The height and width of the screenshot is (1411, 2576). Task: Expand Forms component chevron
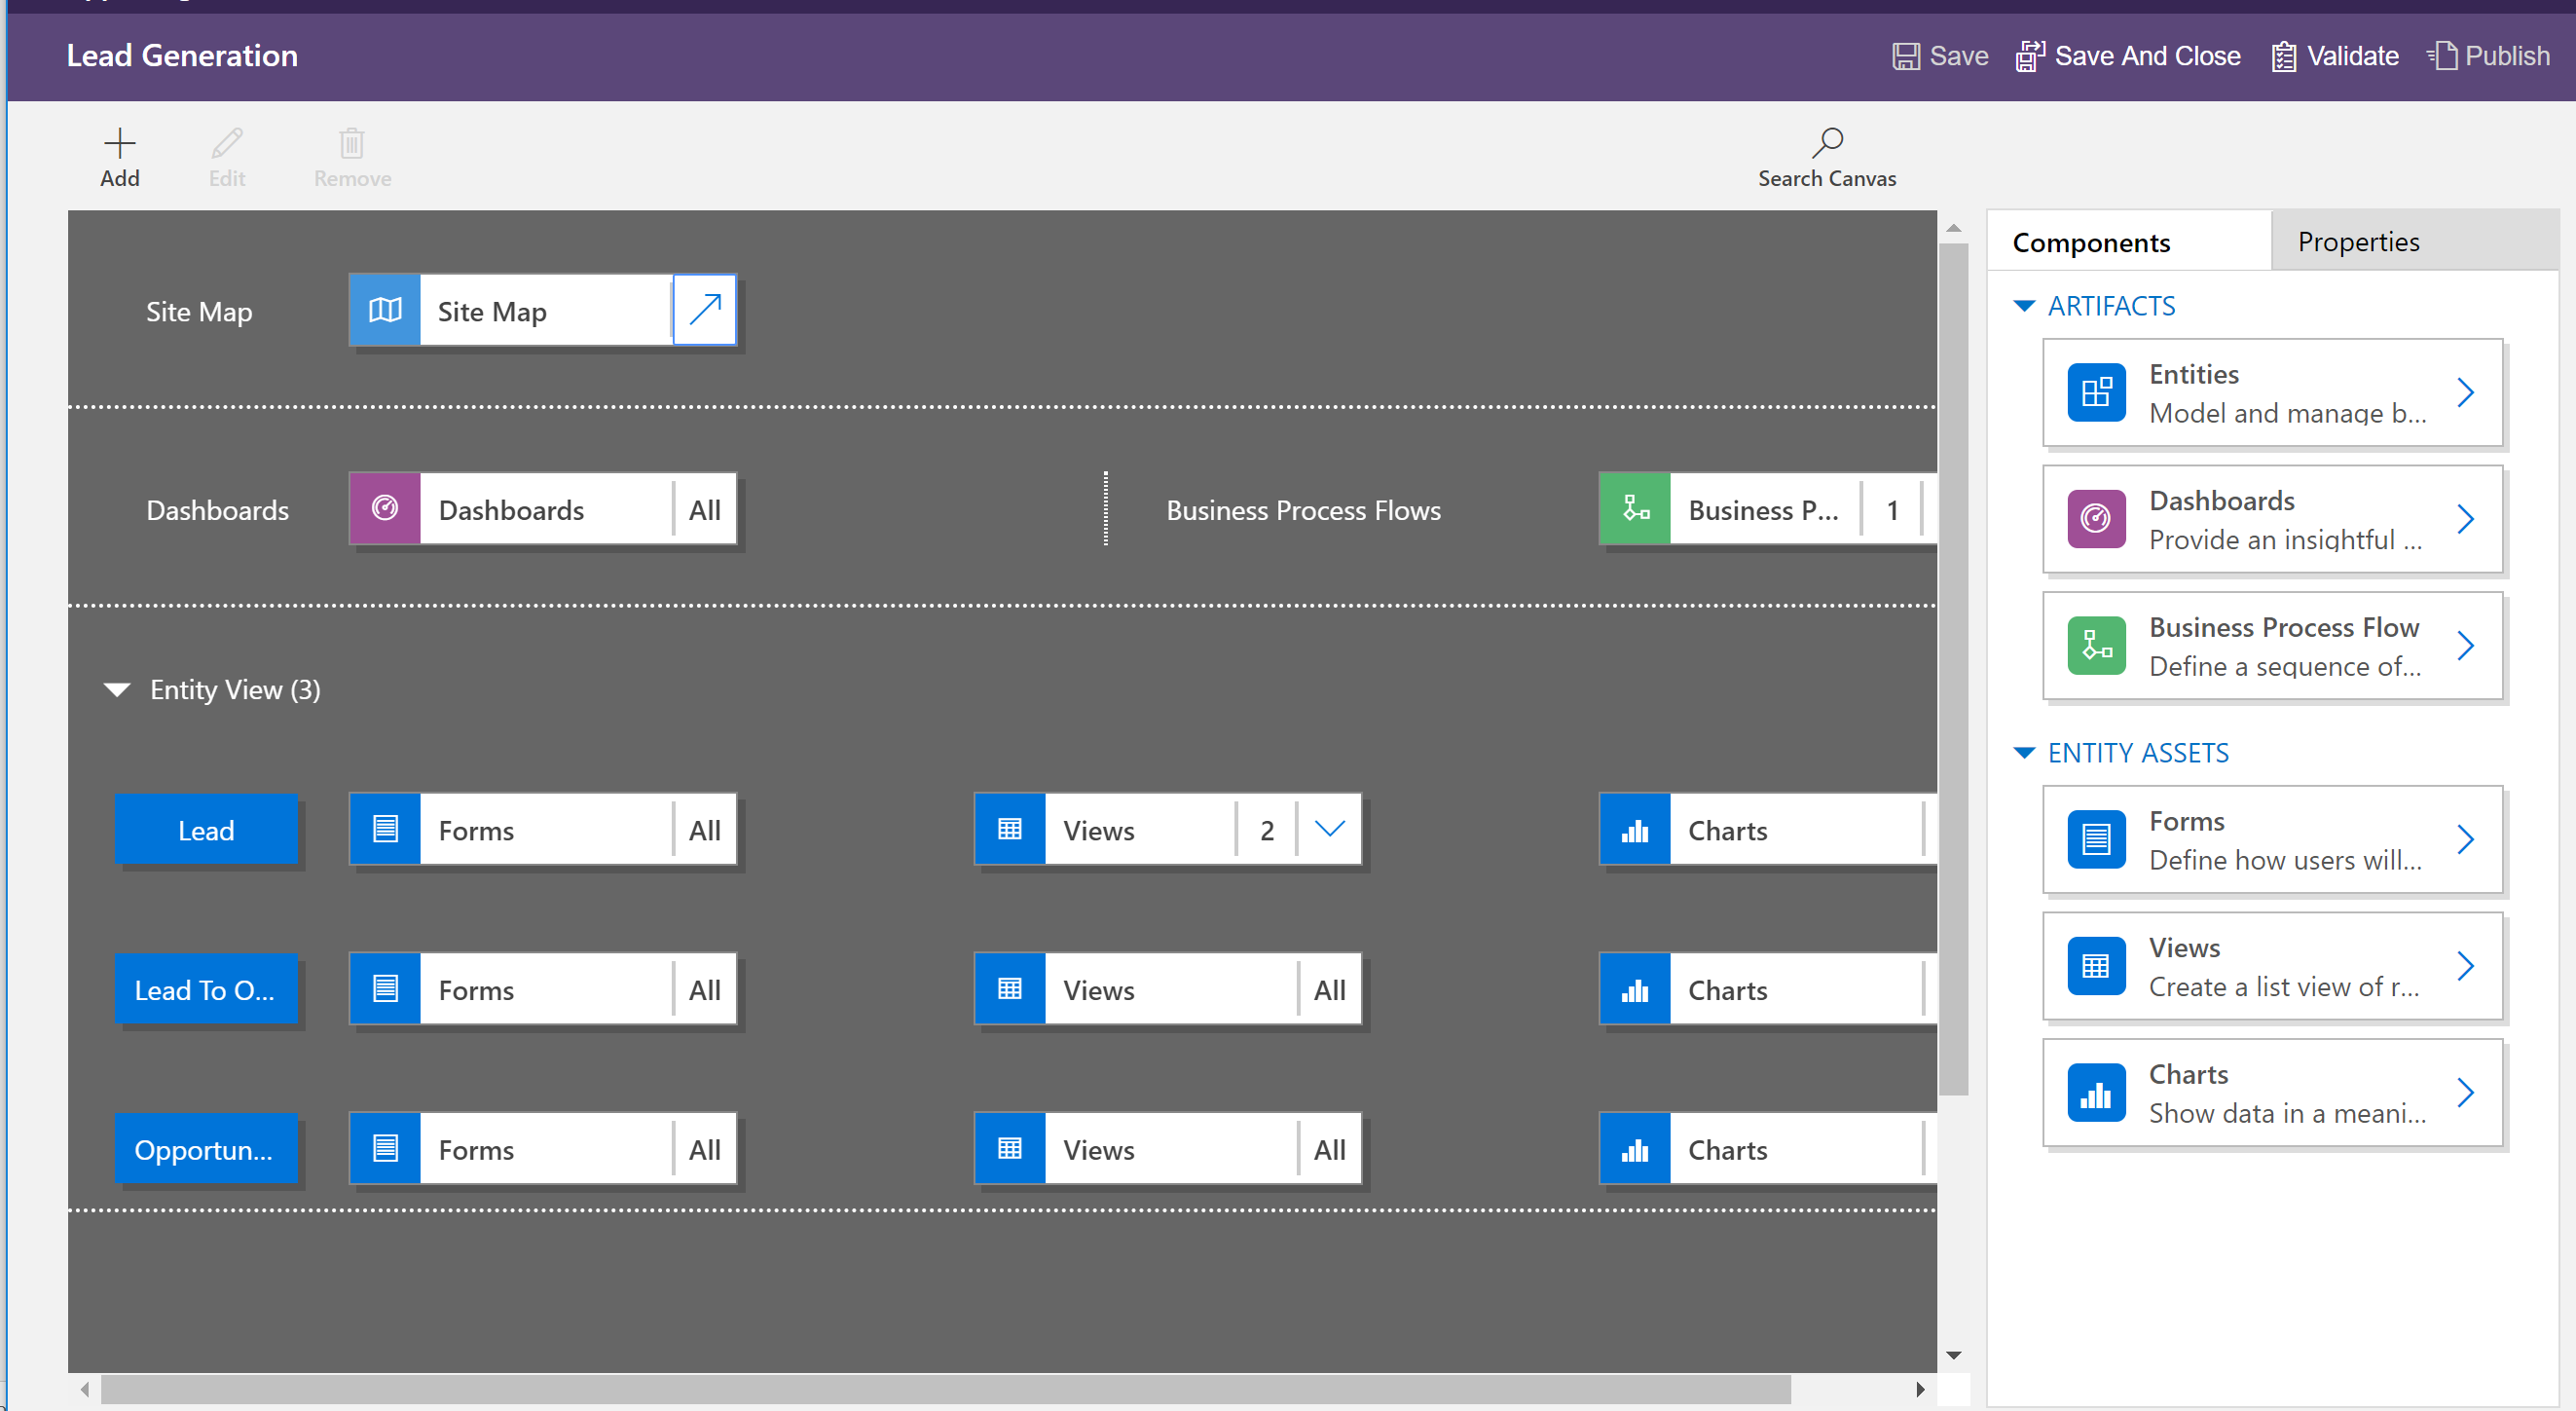coord(2466,839)
